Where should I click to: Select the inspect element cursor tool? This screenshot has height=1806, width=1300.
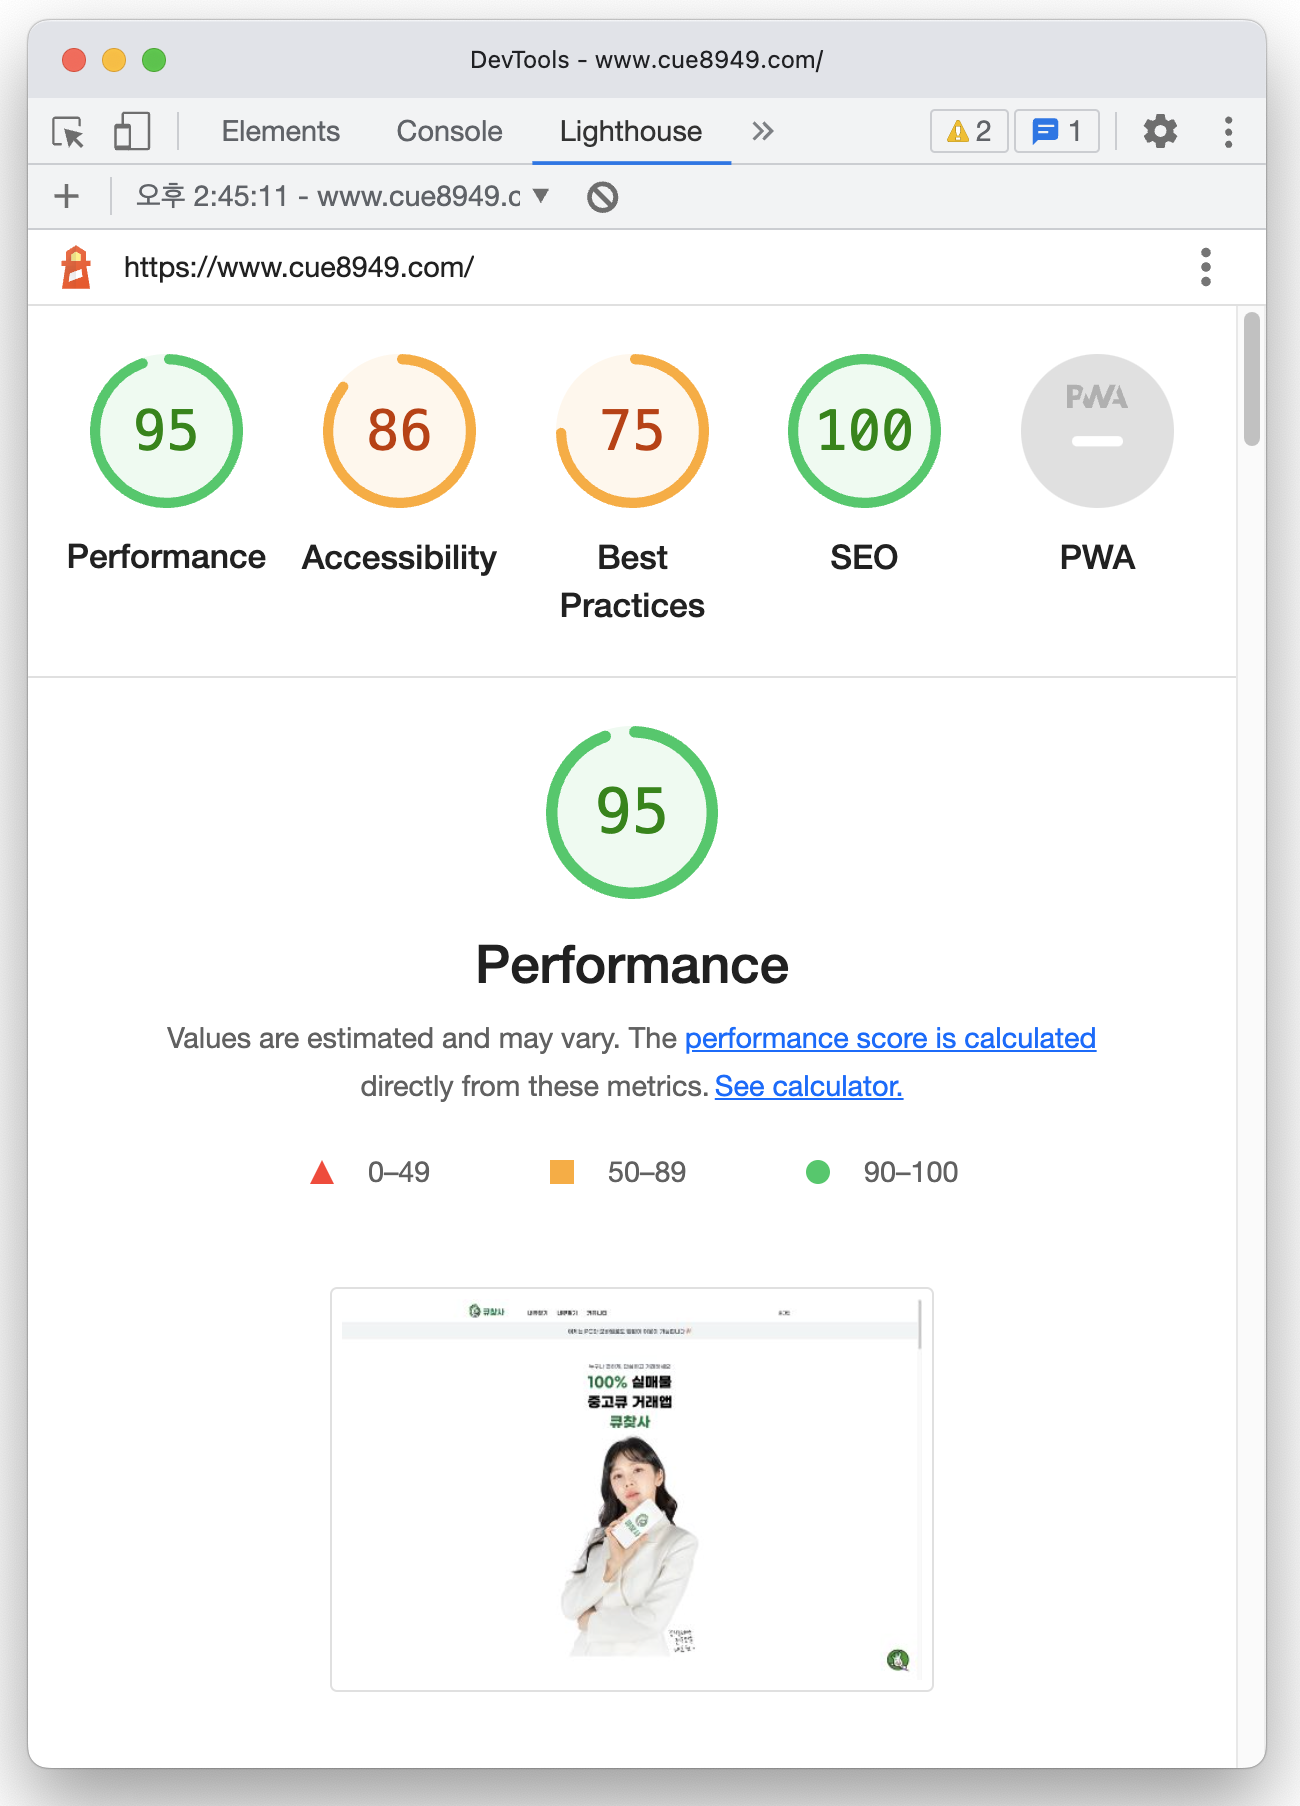click(68, 131)
